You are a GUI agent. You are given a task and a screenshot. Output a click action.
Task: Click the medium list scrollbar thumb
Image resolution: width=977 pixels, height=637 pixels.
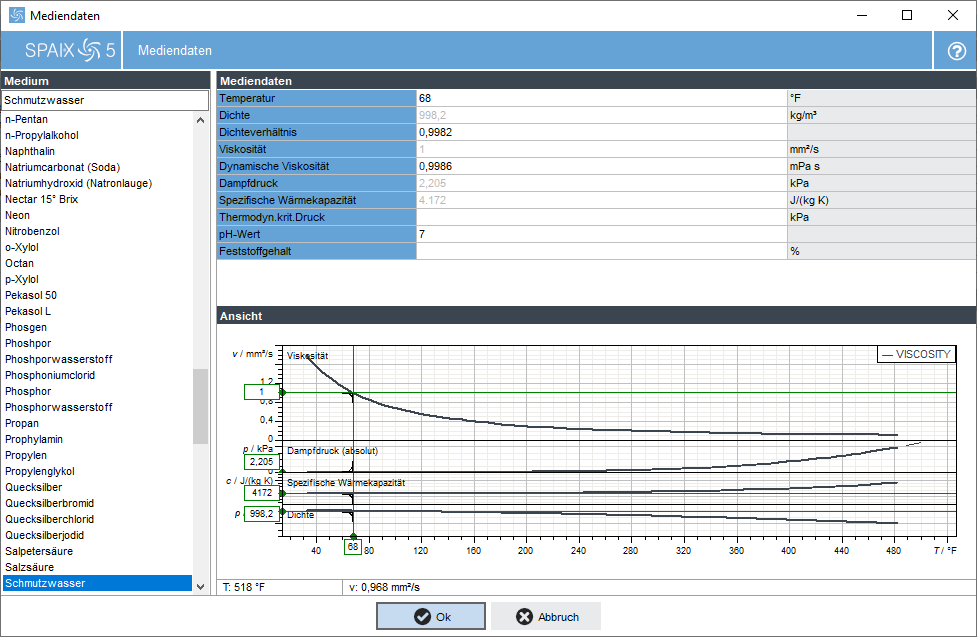click(x=200, y=406)
